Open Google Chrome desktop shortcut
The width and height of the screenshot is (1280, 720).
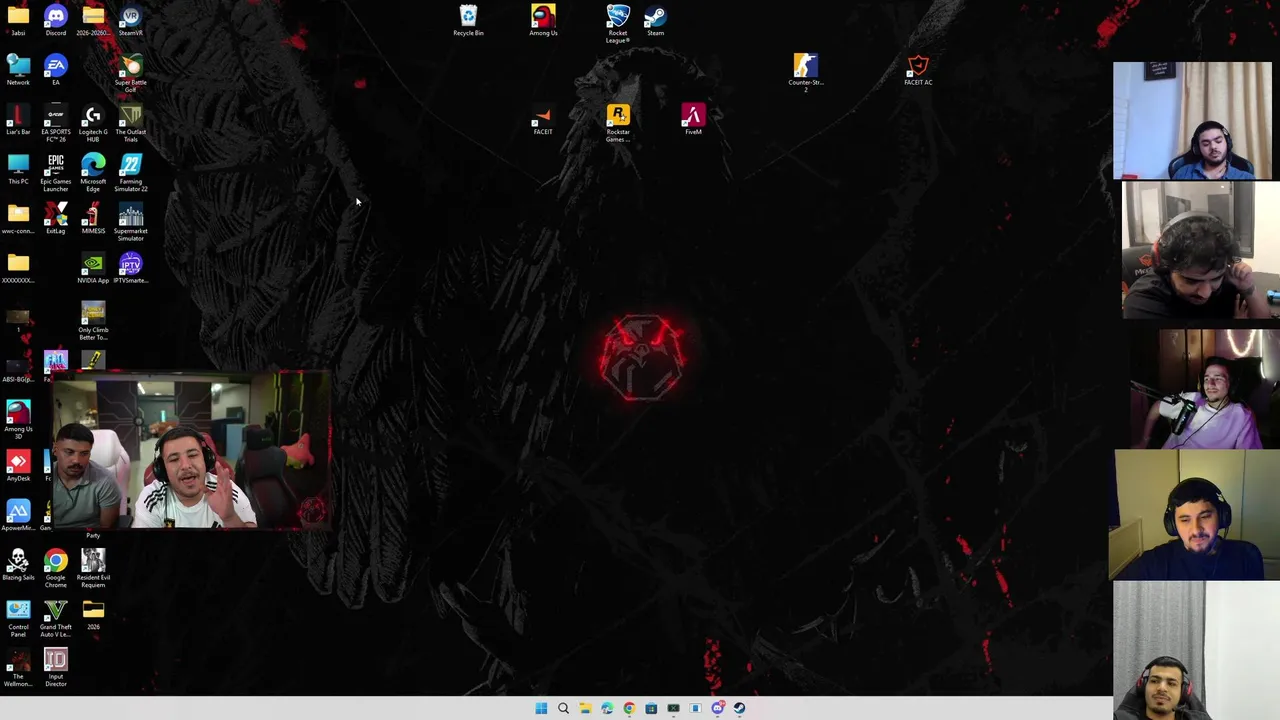pyautogui.click(x=56, y=568)
